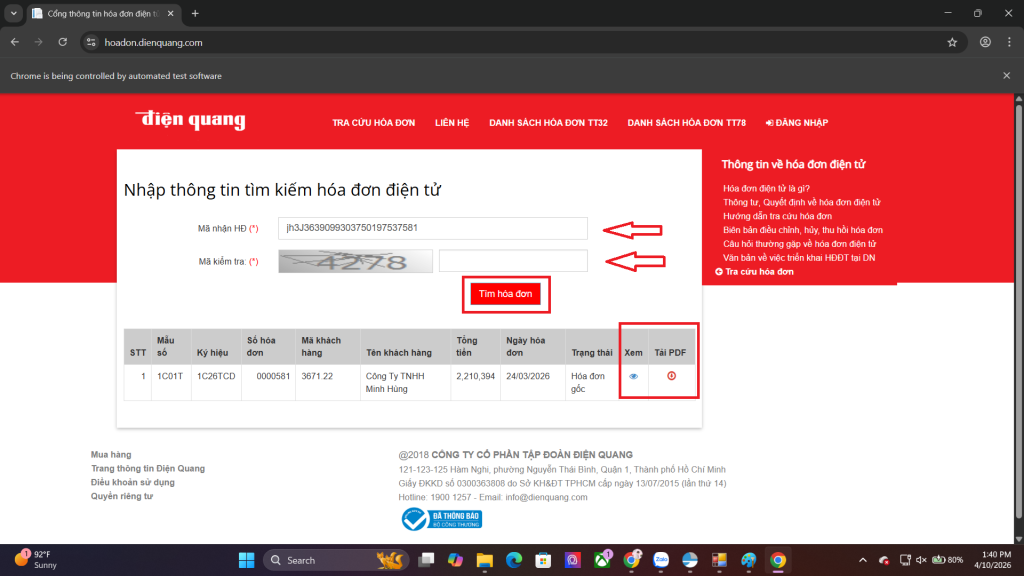The image size is (1024, 576).
Task: Click the ĐĂNG NHẬP login link
Action: point(796,123)
